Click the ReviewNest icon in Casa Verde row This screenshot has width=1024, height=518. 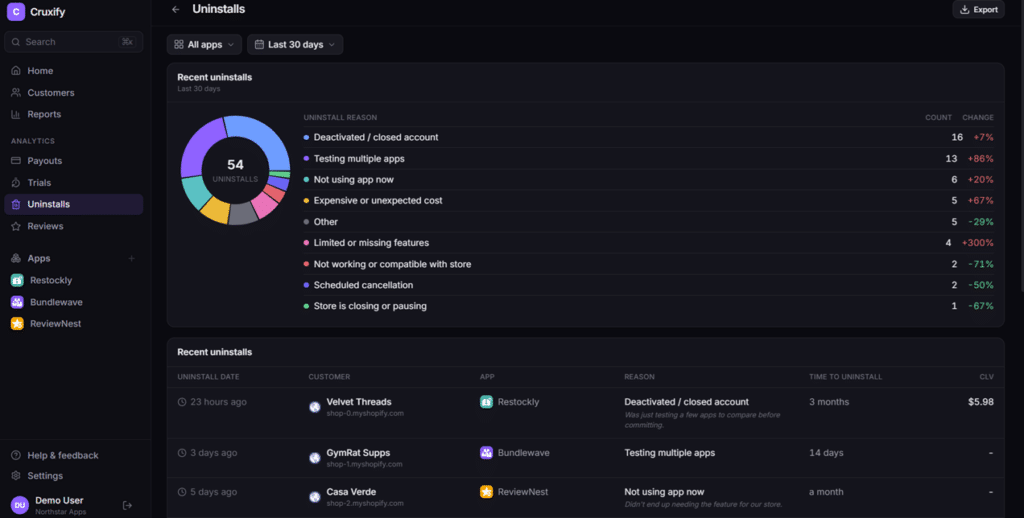tap(486, 492)
